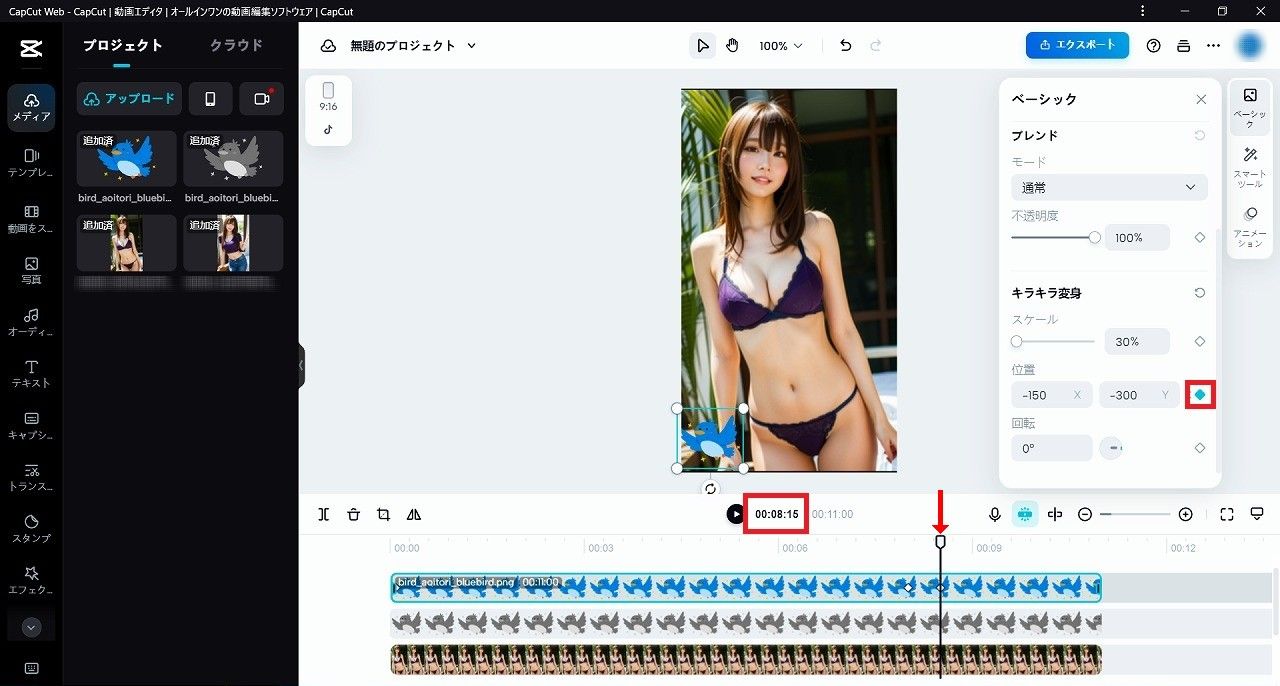This screenshot has height=686, width=1280.
Task: Toggle the opacity keyframe diamond
Action: (1200, 238)
